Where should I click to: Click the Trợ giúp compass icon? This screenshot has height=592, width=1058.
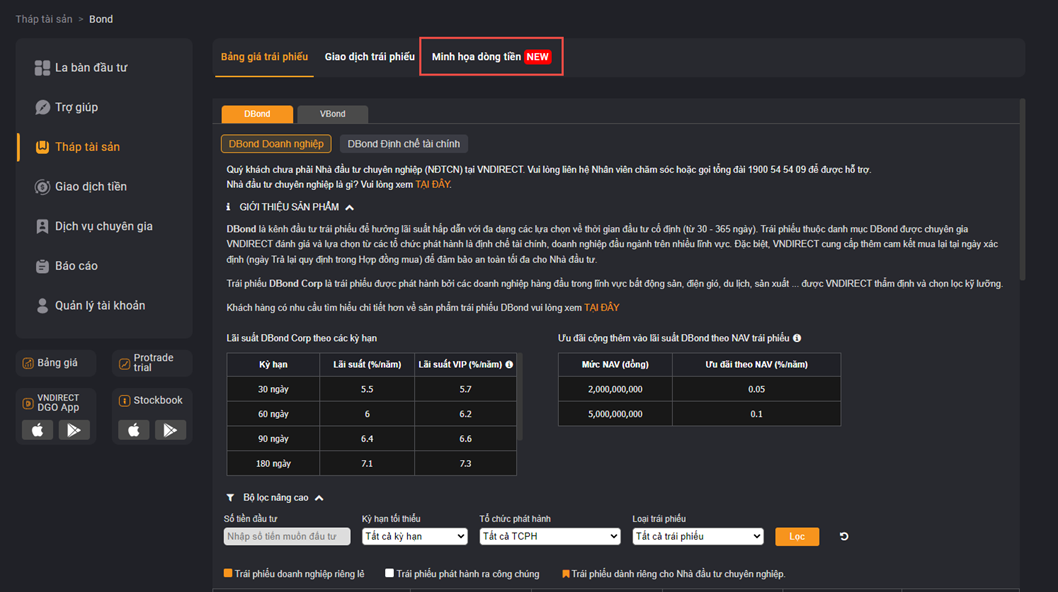(x=42, y=107)
